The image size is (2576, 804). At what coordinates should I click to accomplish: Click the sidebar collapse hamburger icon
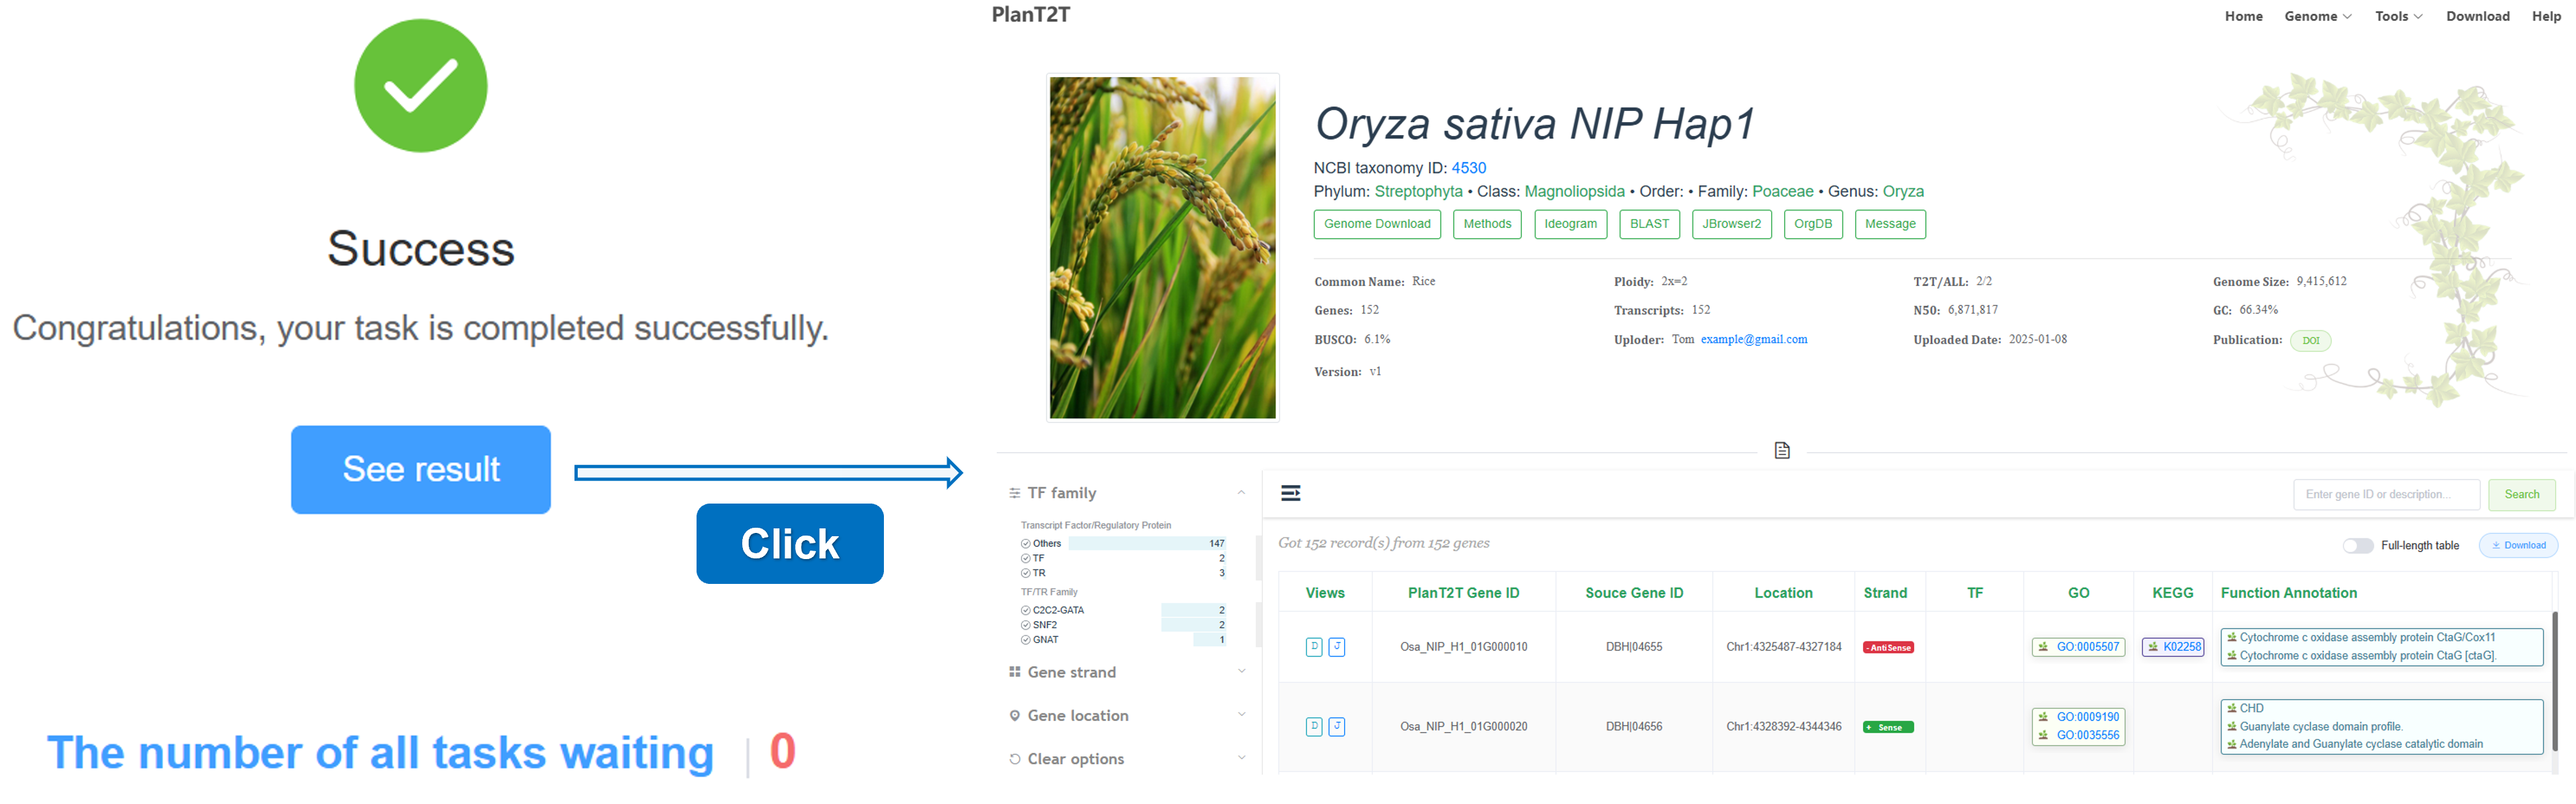coord(1290,493)
